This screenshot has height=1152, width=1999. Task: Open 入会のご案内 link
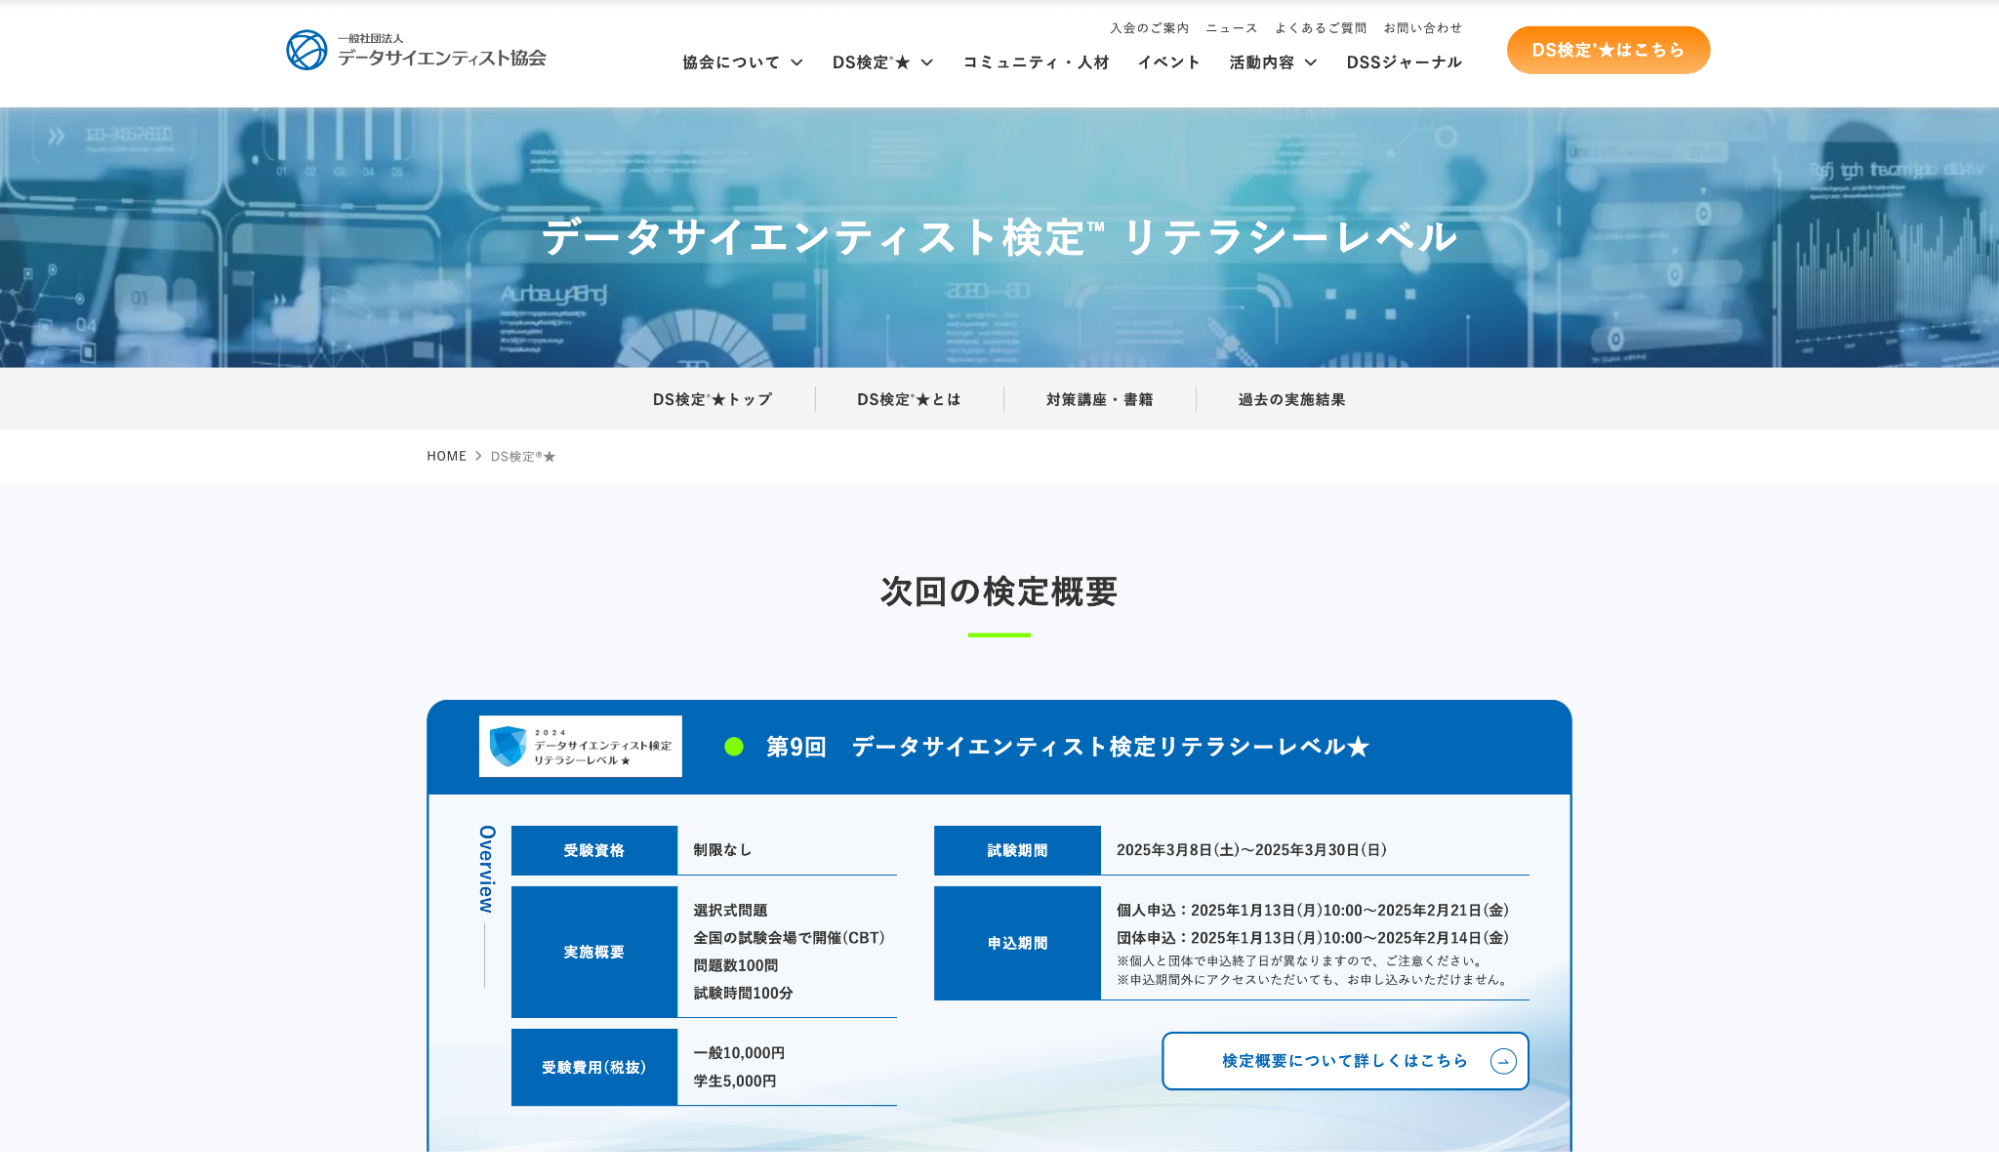tap(1149, 28)
